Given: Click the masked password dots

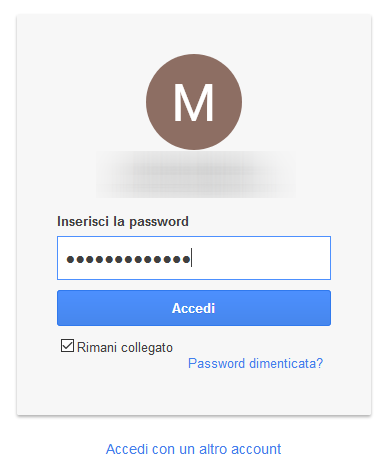Looking at the screenshot, I should pos(128,259).
